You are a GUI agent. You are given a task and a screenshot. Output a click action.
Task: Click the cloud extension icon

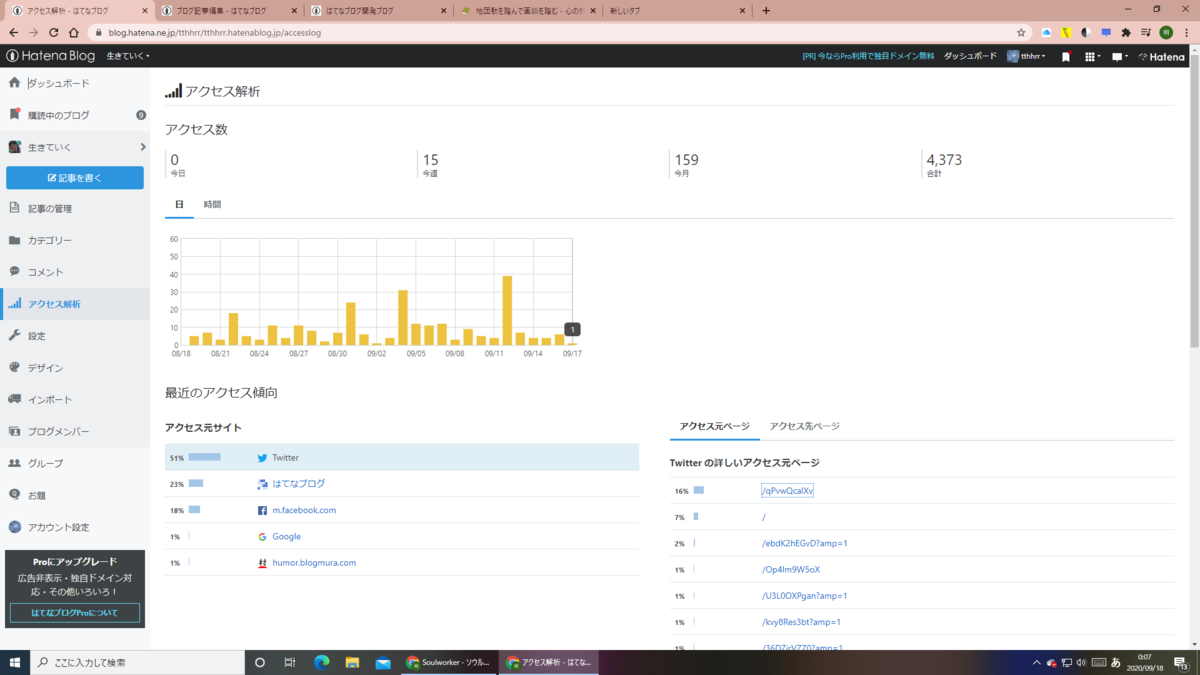(1047, 32)
